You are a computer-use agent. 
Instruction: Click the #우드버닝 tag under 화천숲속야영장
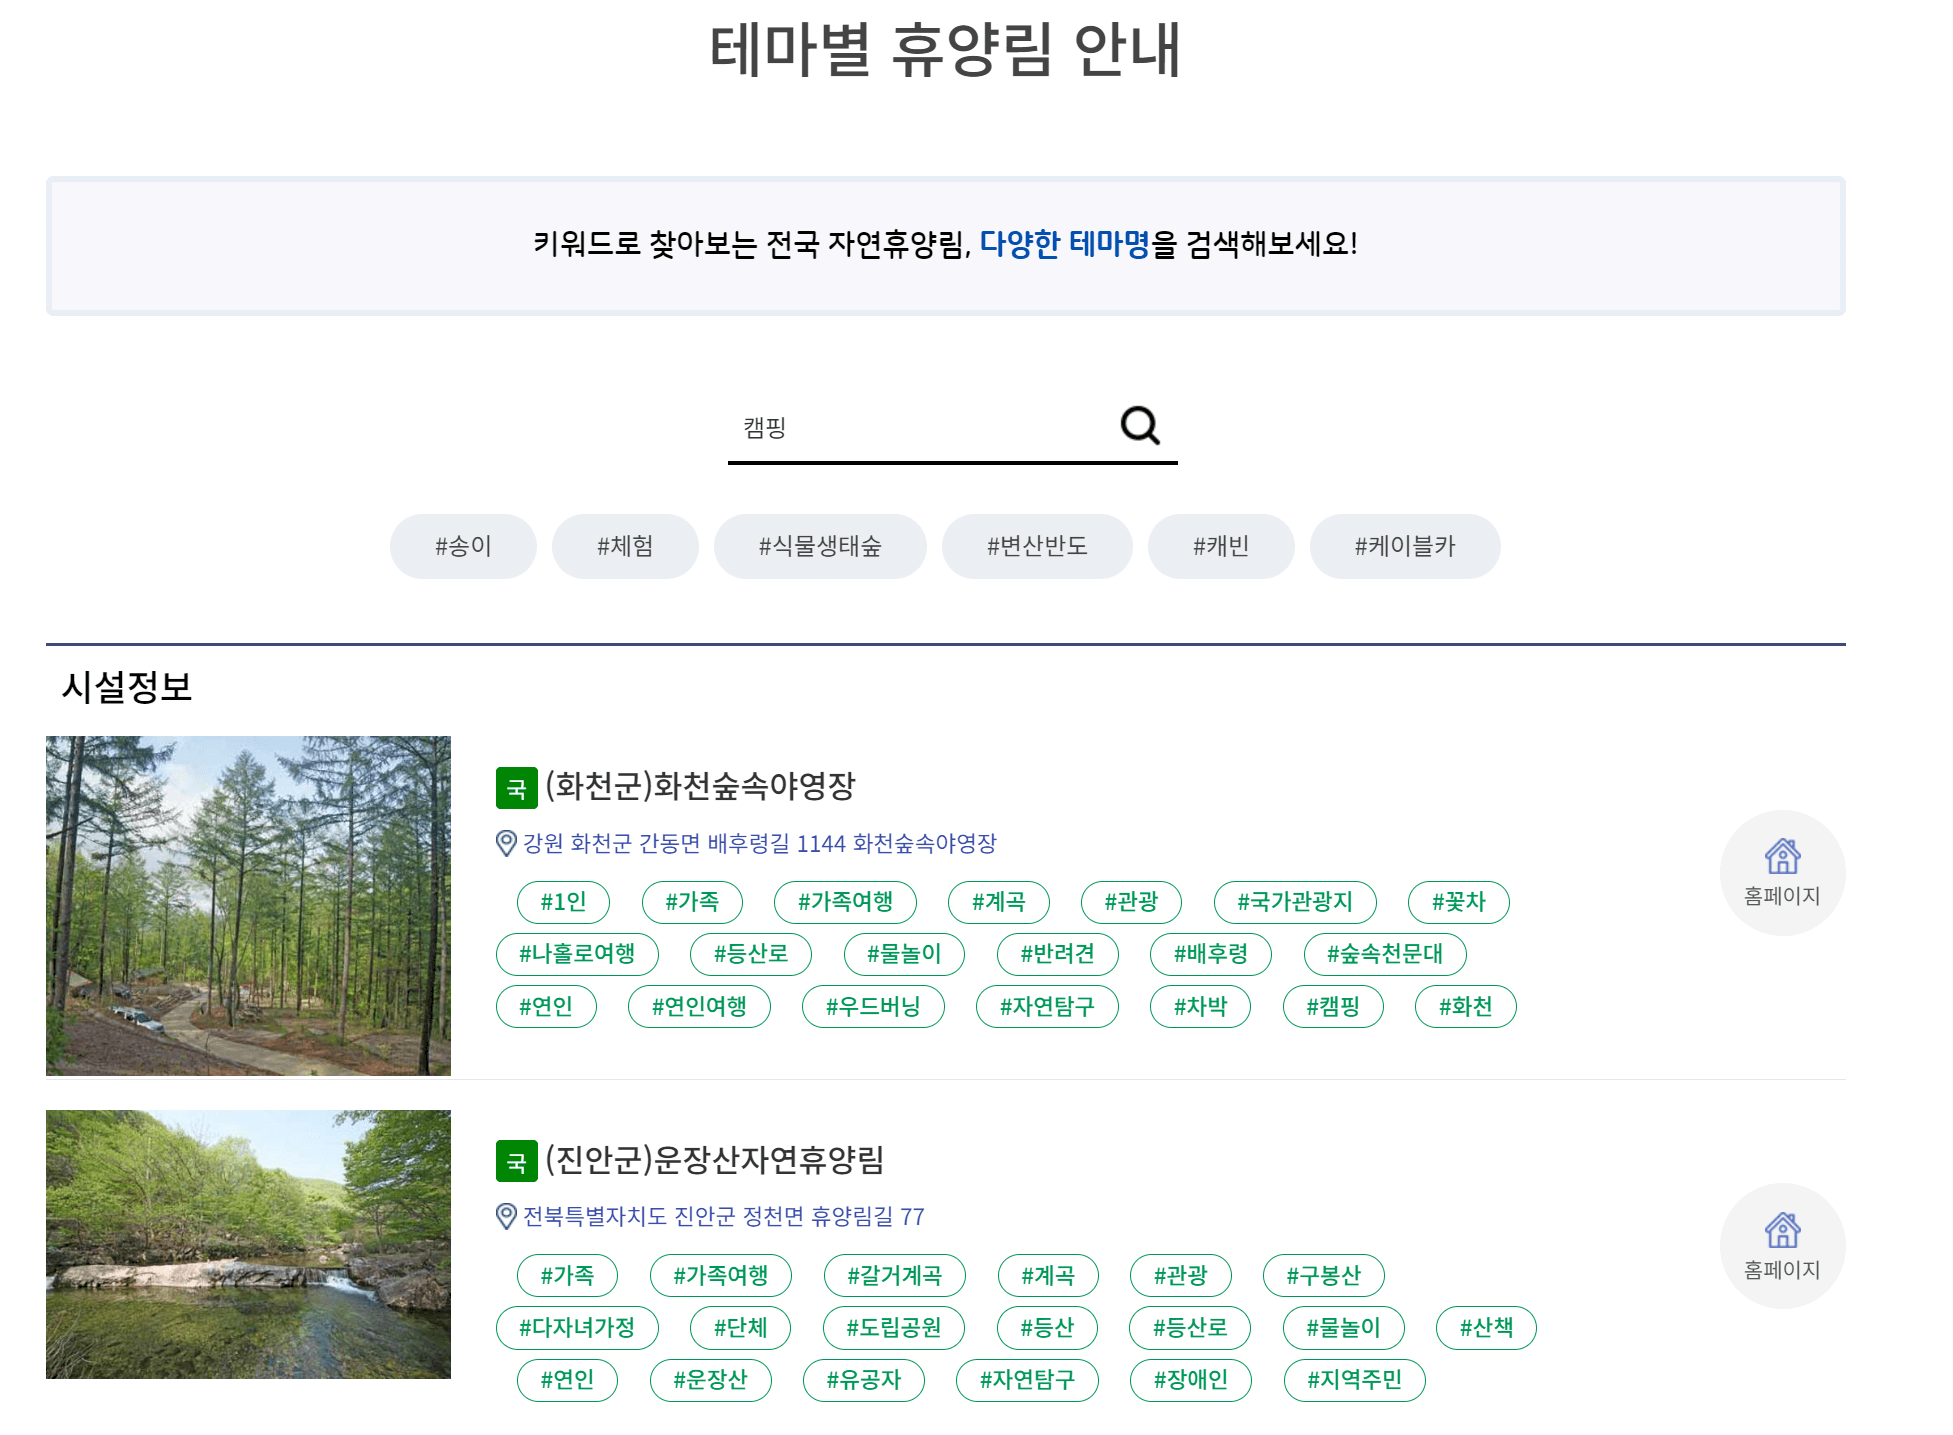coord(872,1006)
